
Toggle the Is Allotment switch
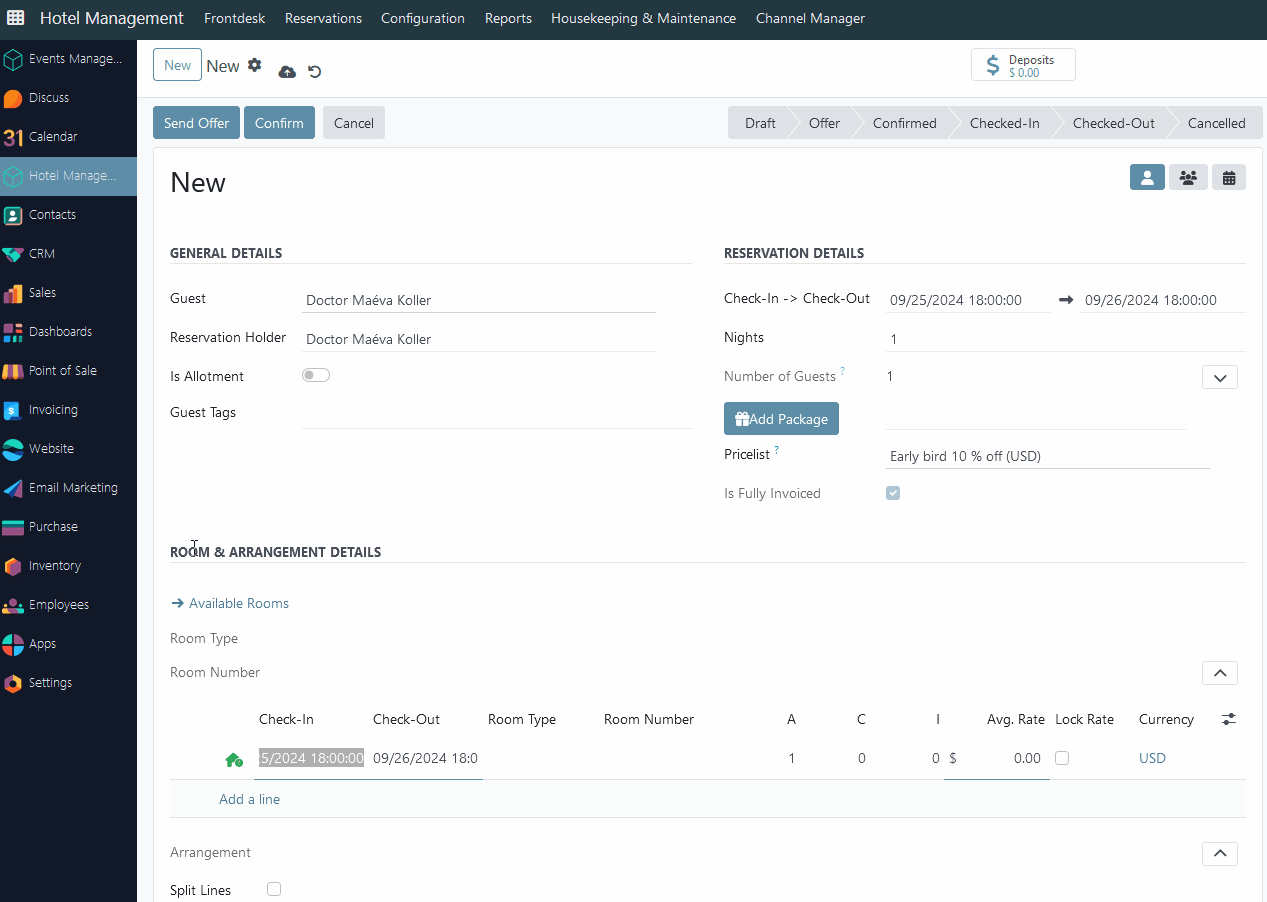click(x=316, y=375)
